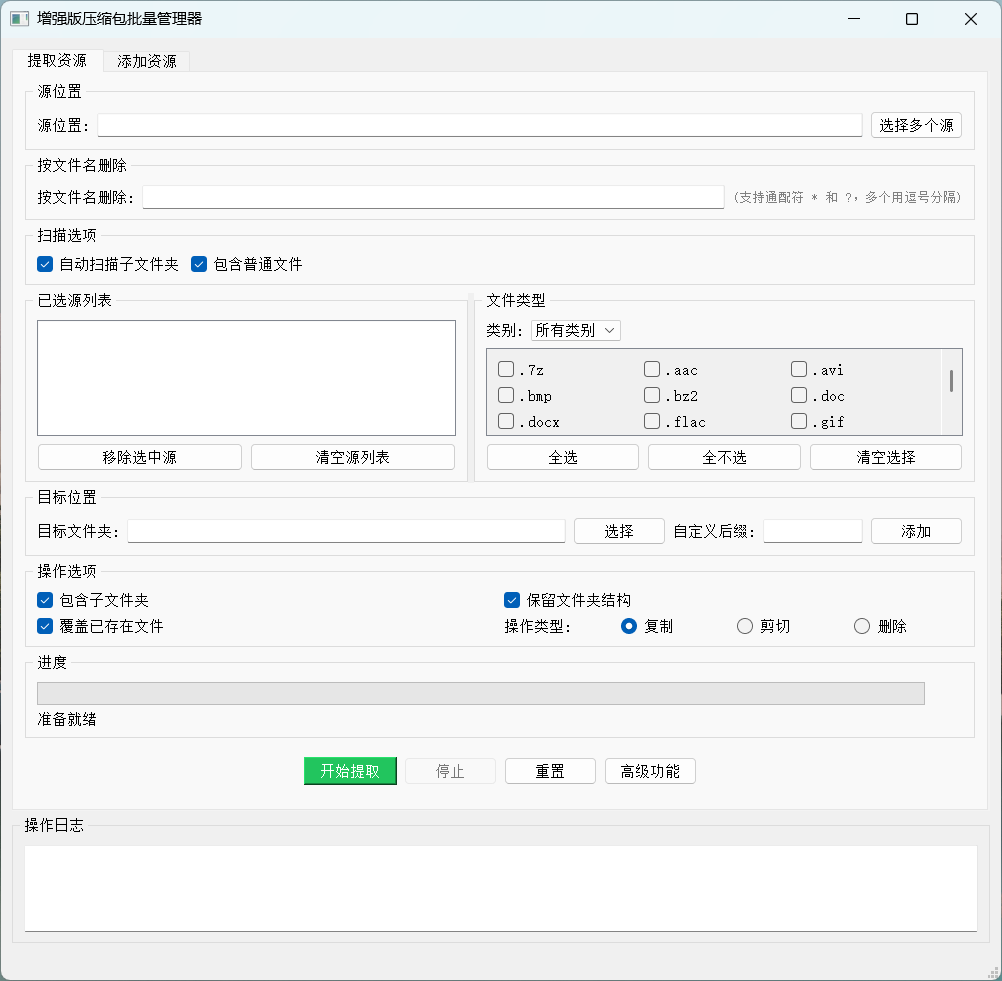Choose the 删除 operation radio button

tap(862, 627)
